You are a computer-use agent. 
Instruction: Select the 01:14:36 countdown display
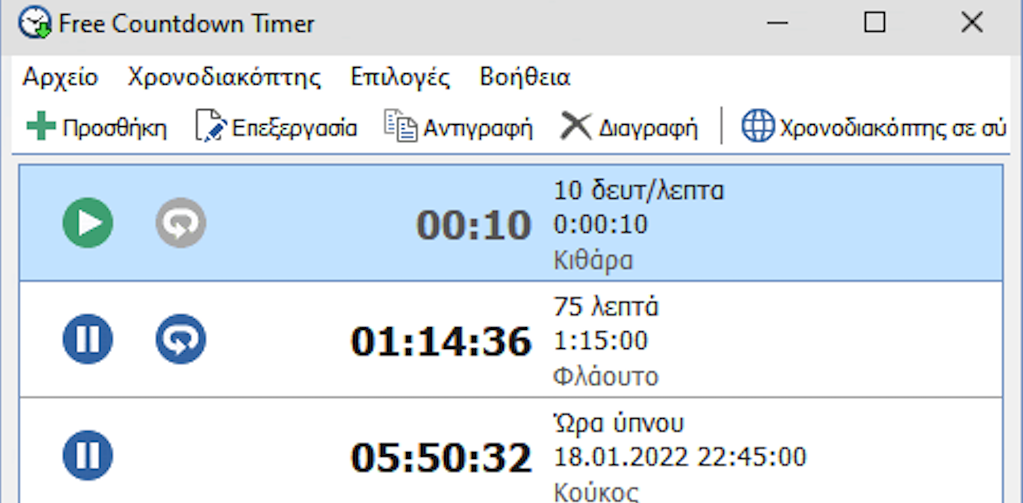(440, 342)
